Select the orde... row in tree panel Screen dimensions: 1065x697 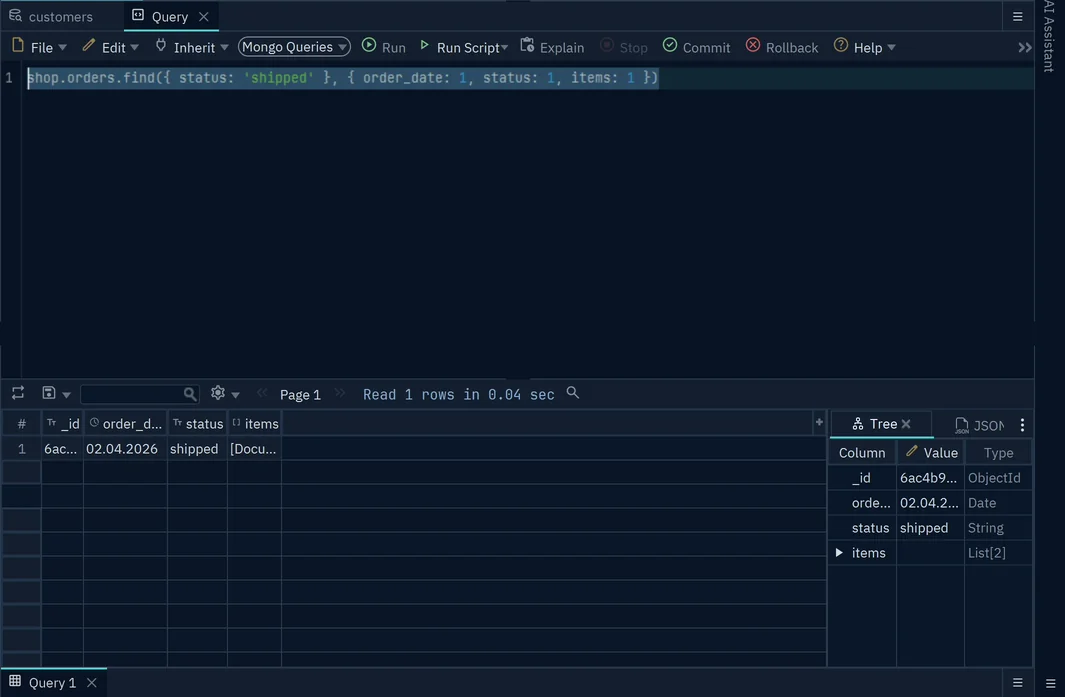pyautogui.click(x=930, y=503)
